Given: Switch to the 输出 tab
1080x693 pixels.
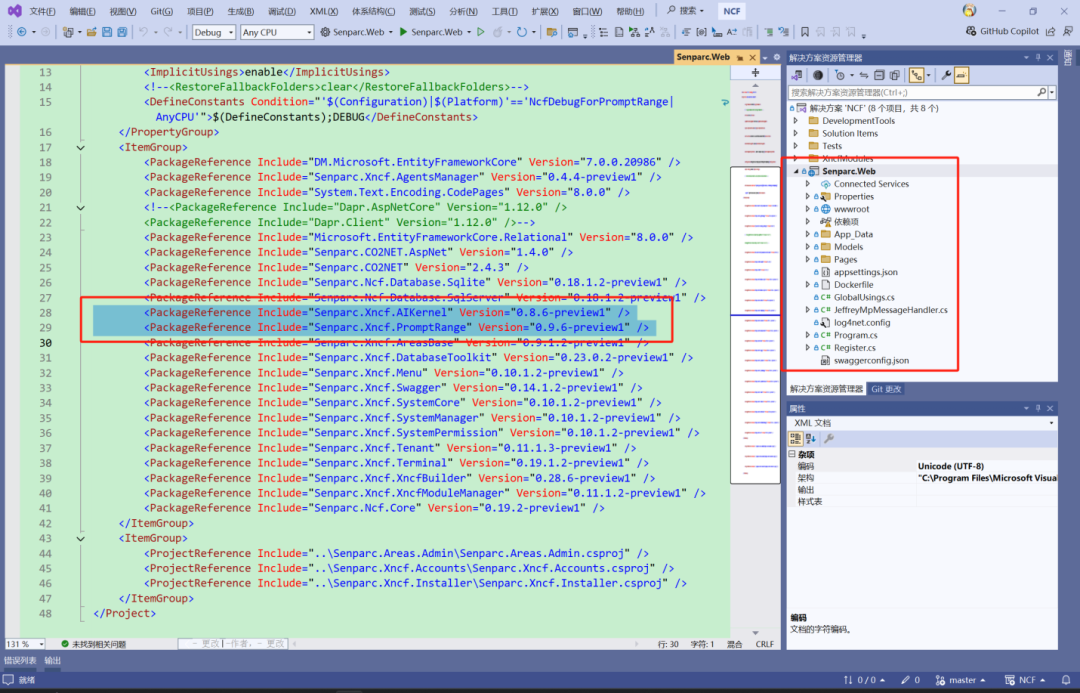Looking at the screenshot, I should tap(52, 661).
